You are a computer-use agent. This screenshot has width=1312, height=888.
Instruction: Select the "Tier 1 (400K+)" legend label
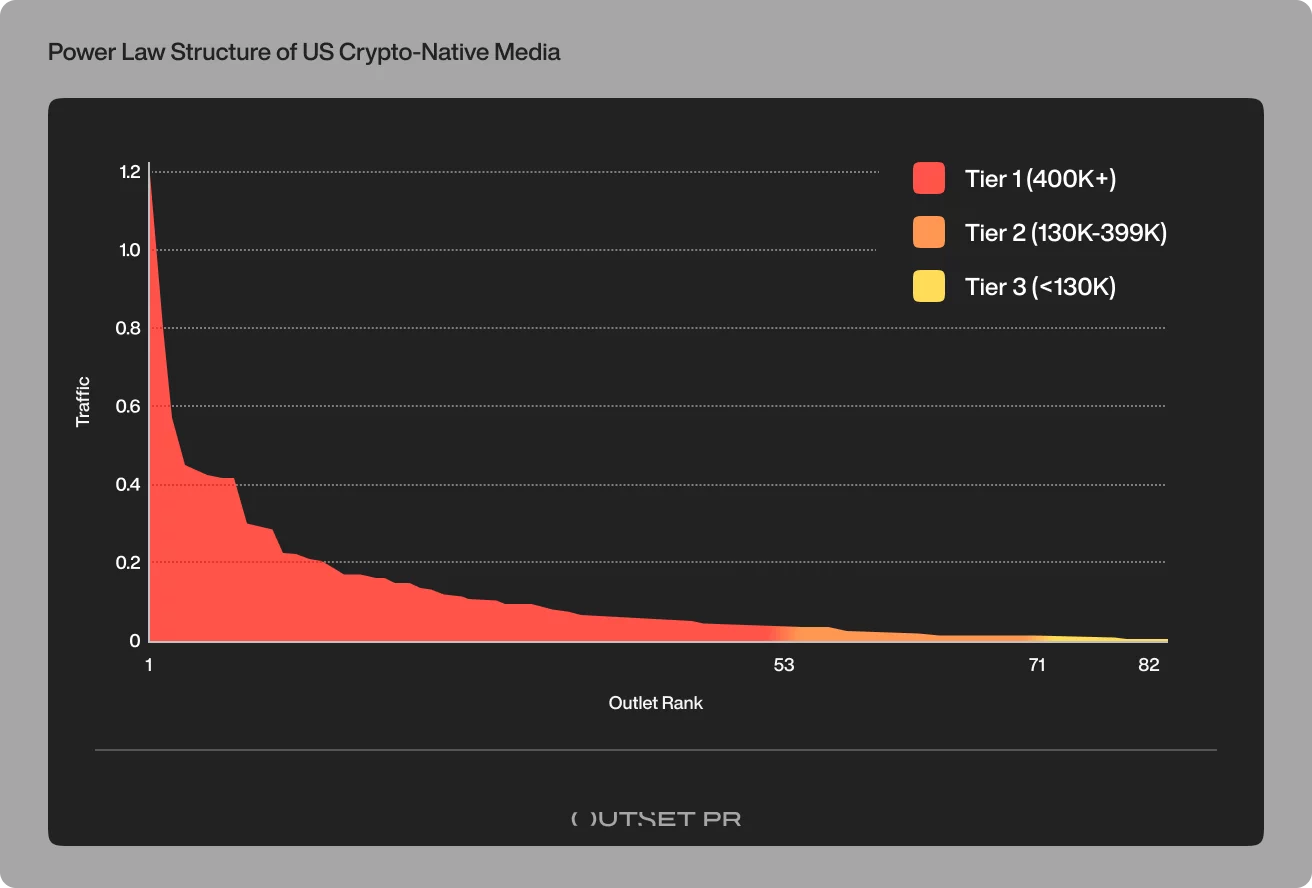click(1040, 179)
